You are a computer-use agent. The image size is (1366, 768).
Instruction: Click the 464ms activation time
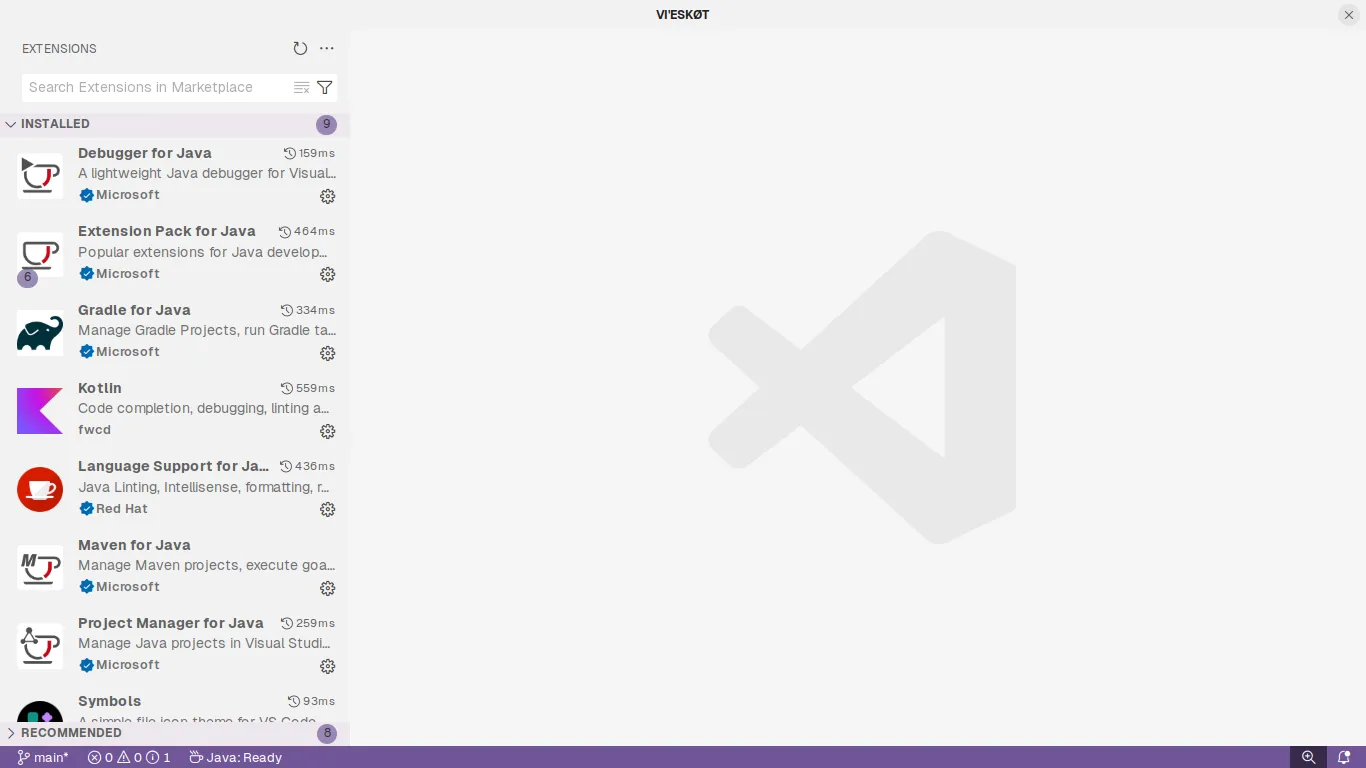point(306,231)
